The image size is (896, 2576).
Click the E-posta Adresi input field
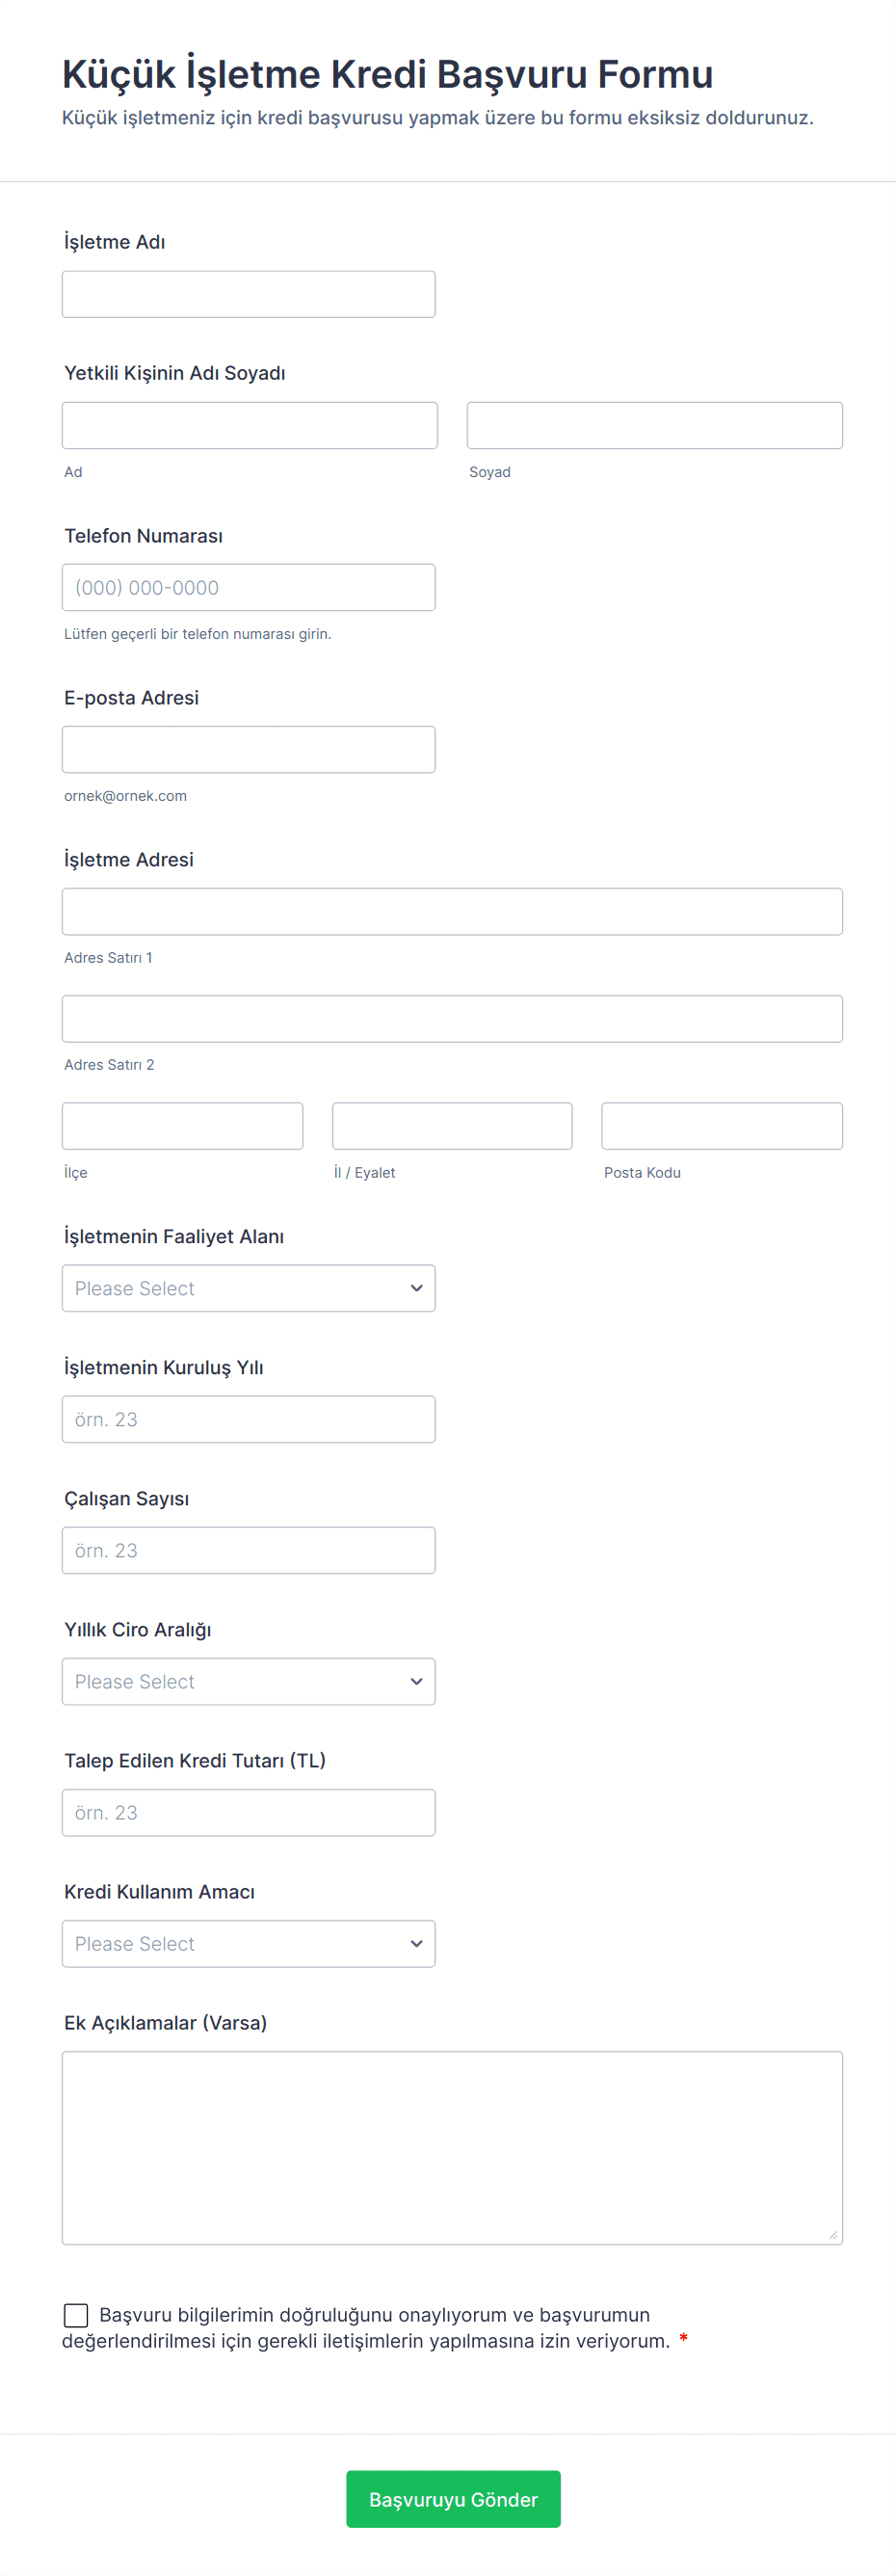click(x=248, y=749)
